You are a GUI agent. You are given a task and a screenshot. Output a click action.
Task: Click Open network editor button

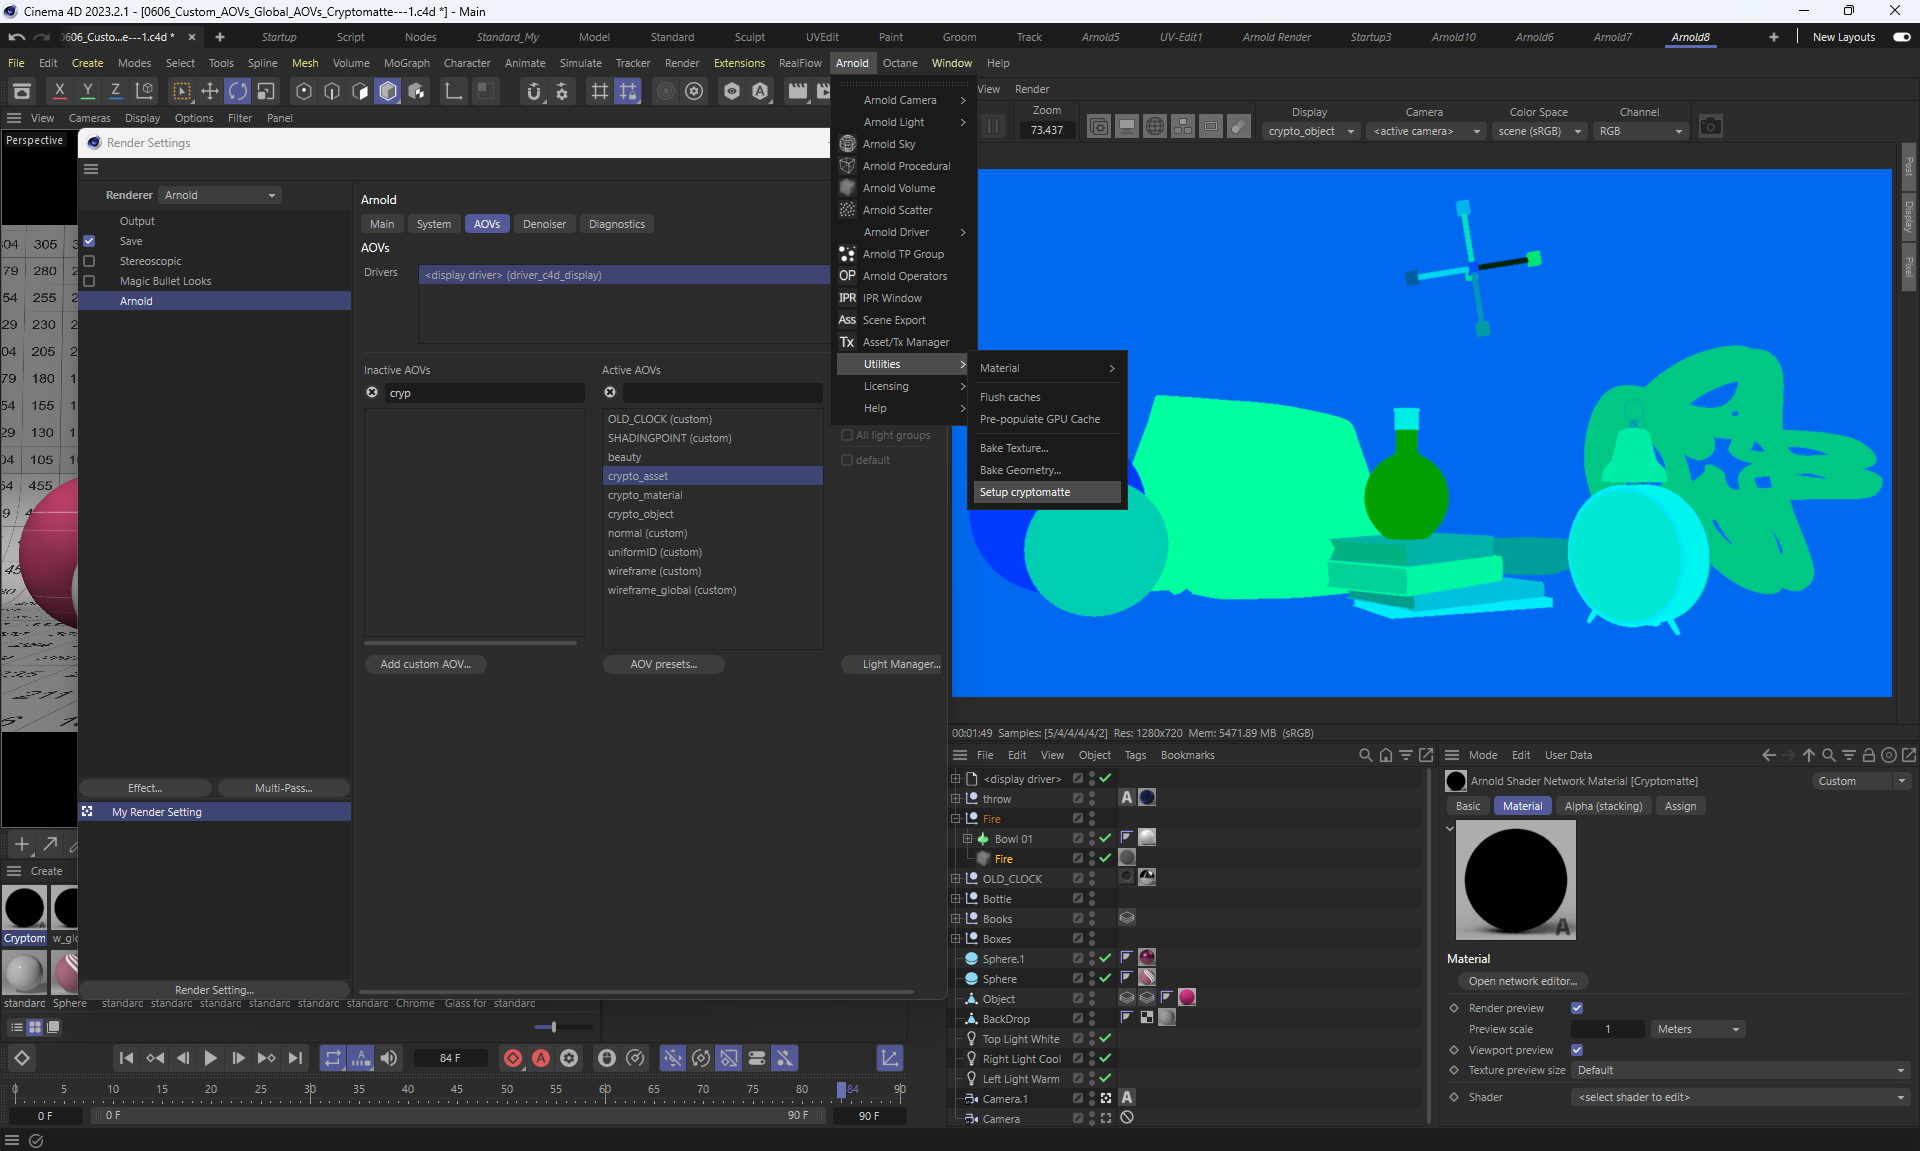point(1522,981)
